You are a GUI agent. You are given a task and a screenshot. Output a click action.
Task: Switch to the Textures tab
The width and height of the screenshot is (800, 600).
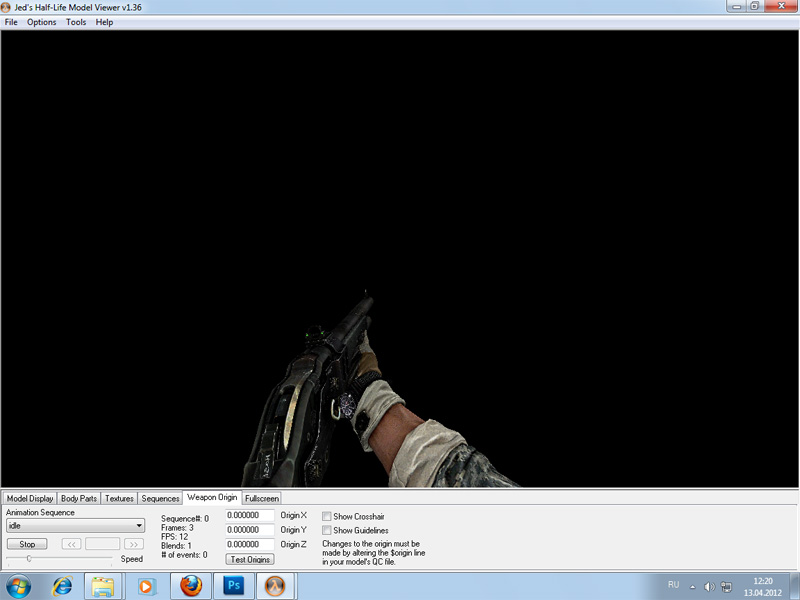tap(119, 498)
